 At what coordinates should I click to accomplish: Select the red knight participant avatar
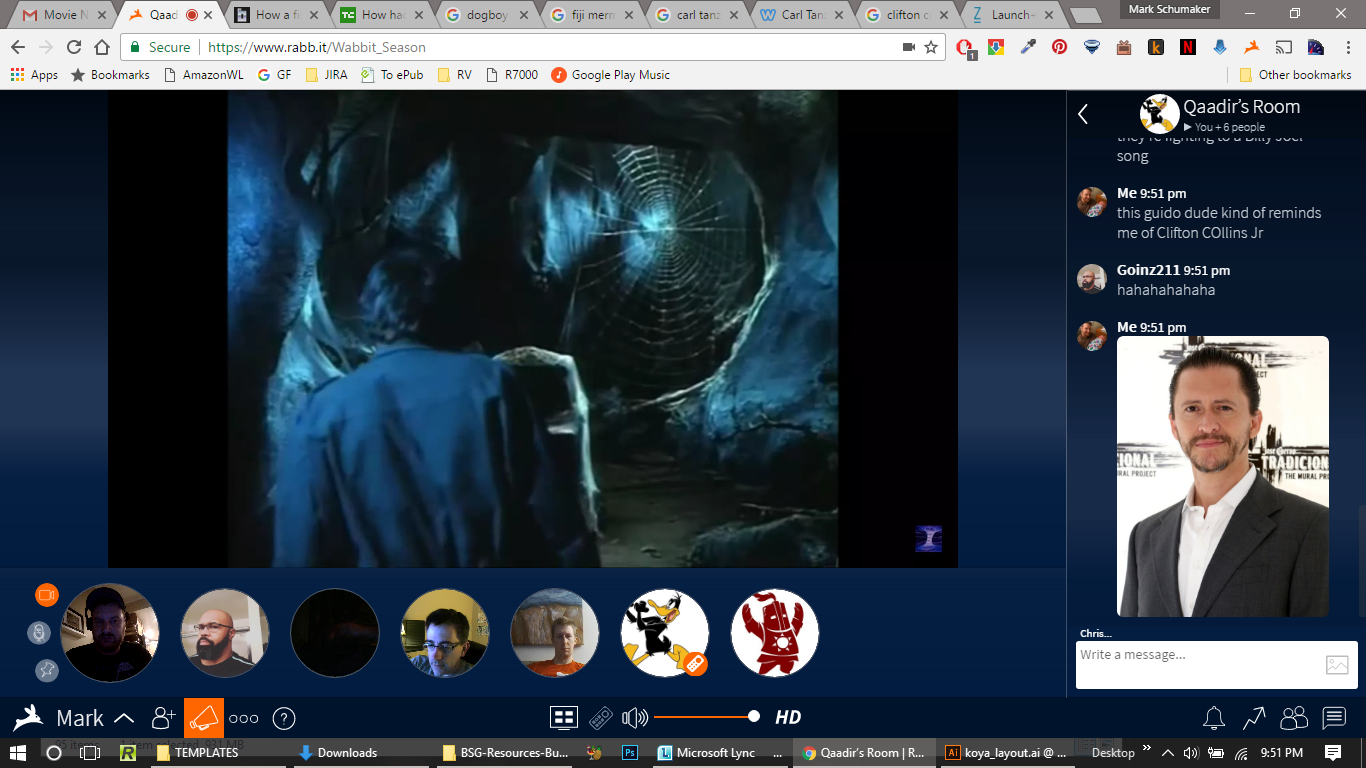[x=775, y=633]
